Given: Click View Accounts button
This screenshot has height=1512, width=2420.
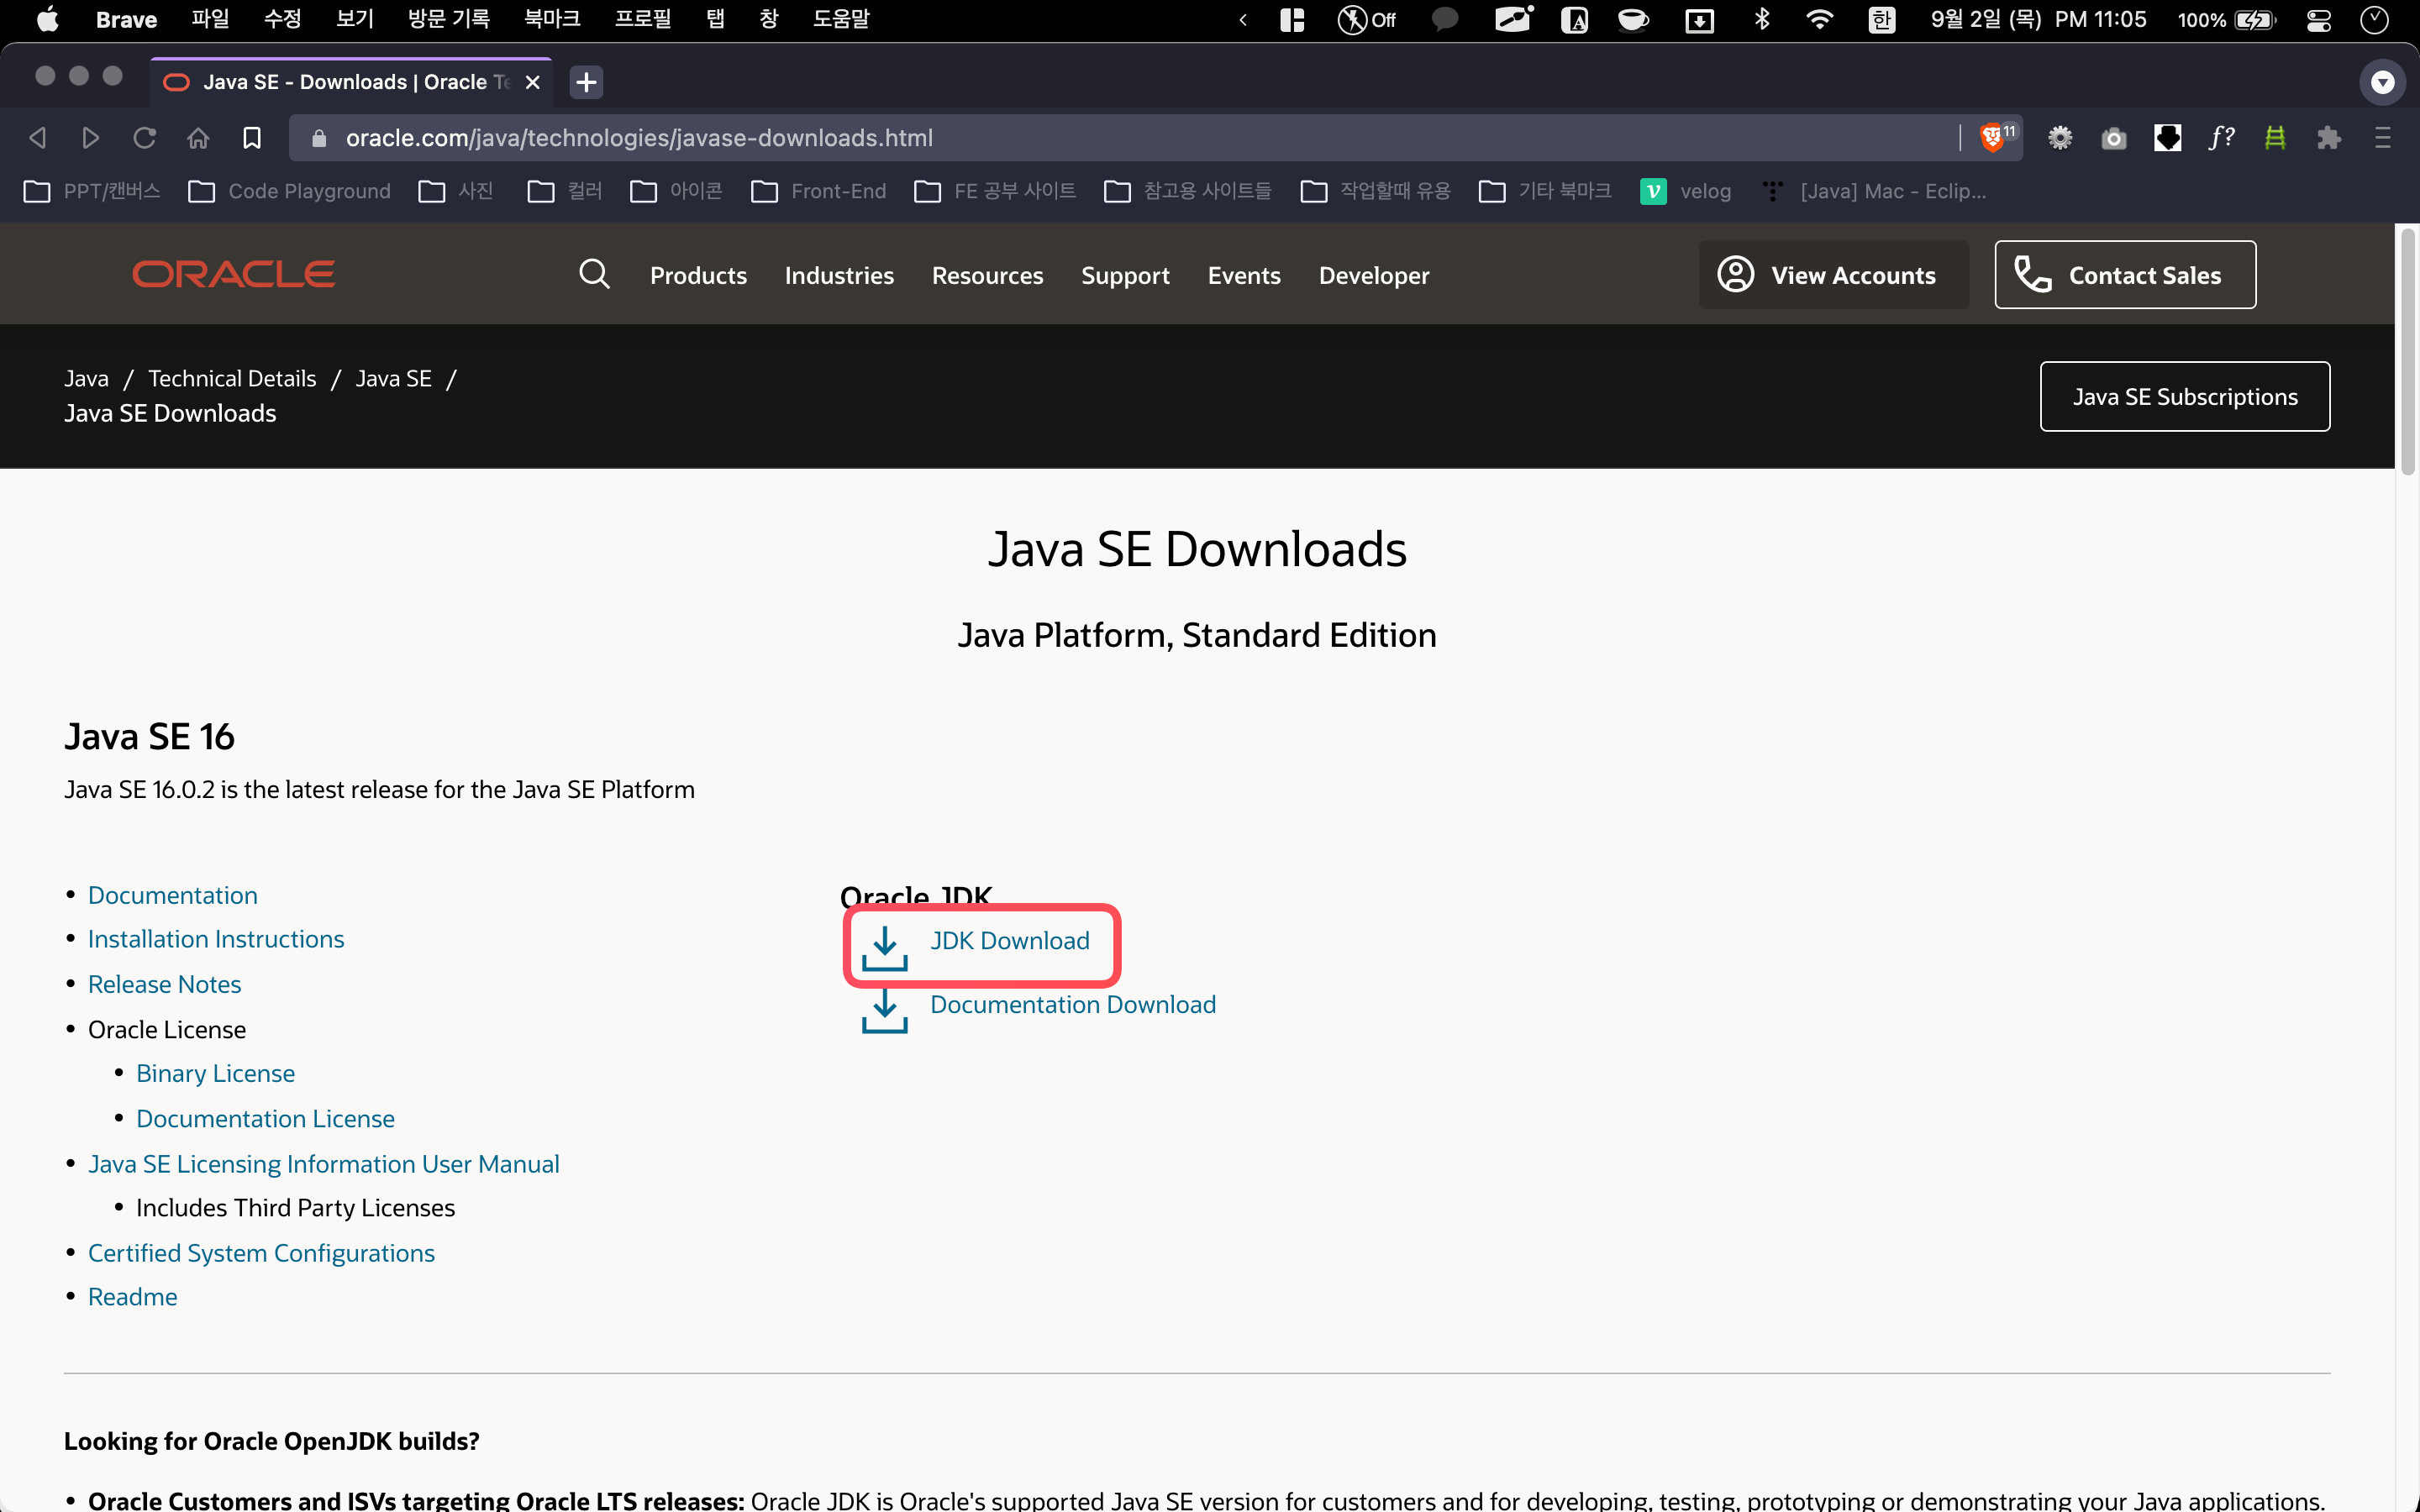Looking at the screenshot, I should tap(1834, 274).
